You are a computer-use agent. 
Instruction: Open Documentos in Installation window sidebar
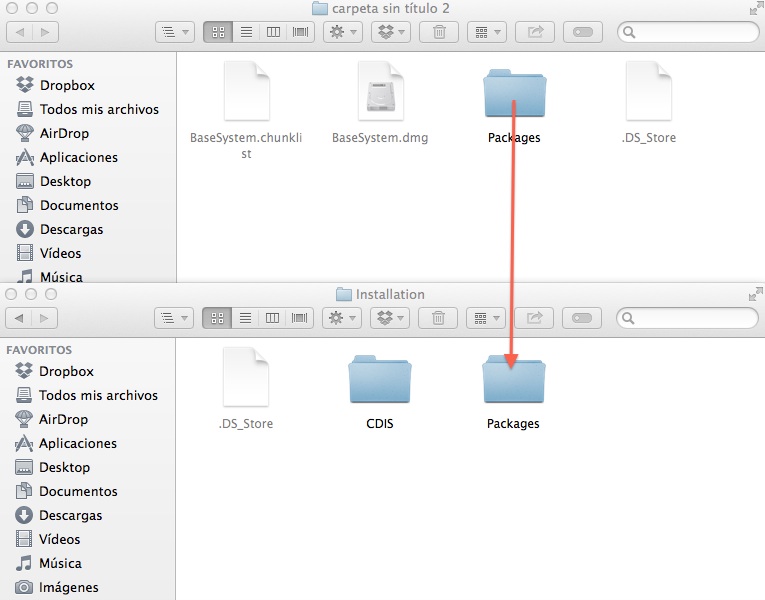coord(66,491)
